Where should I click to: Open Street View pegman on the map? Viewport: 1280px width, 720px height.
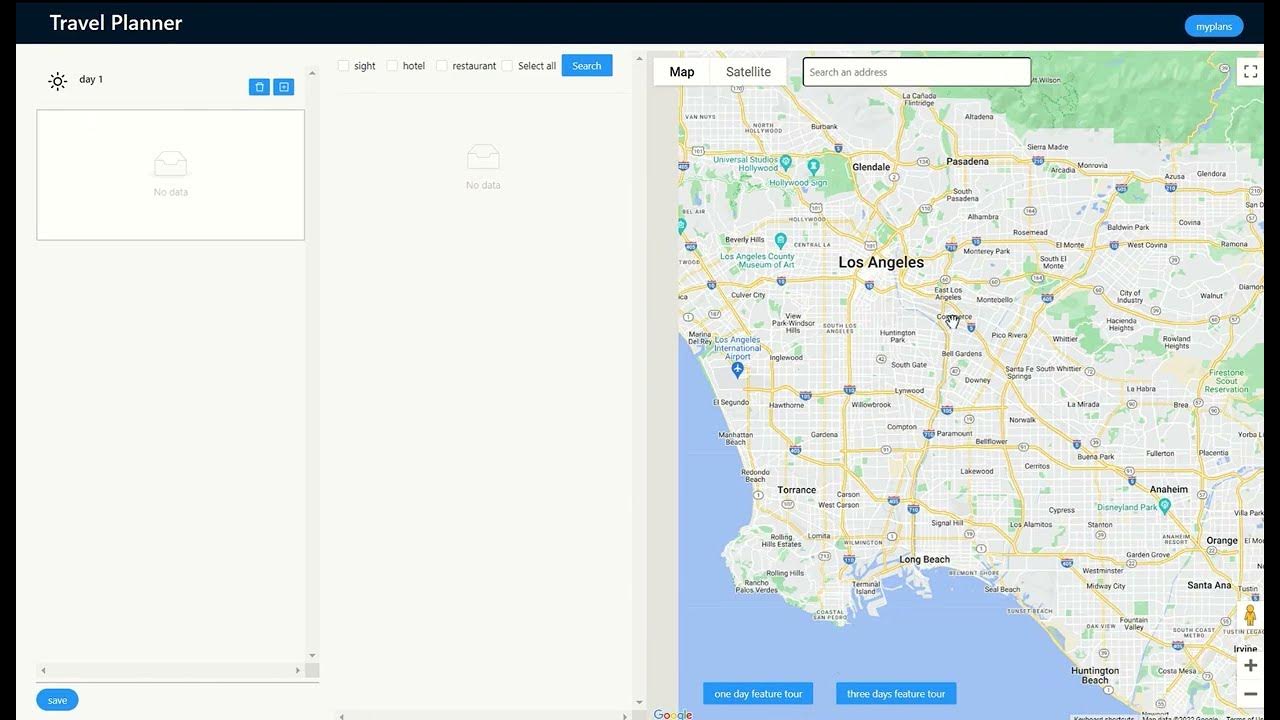1250,615
